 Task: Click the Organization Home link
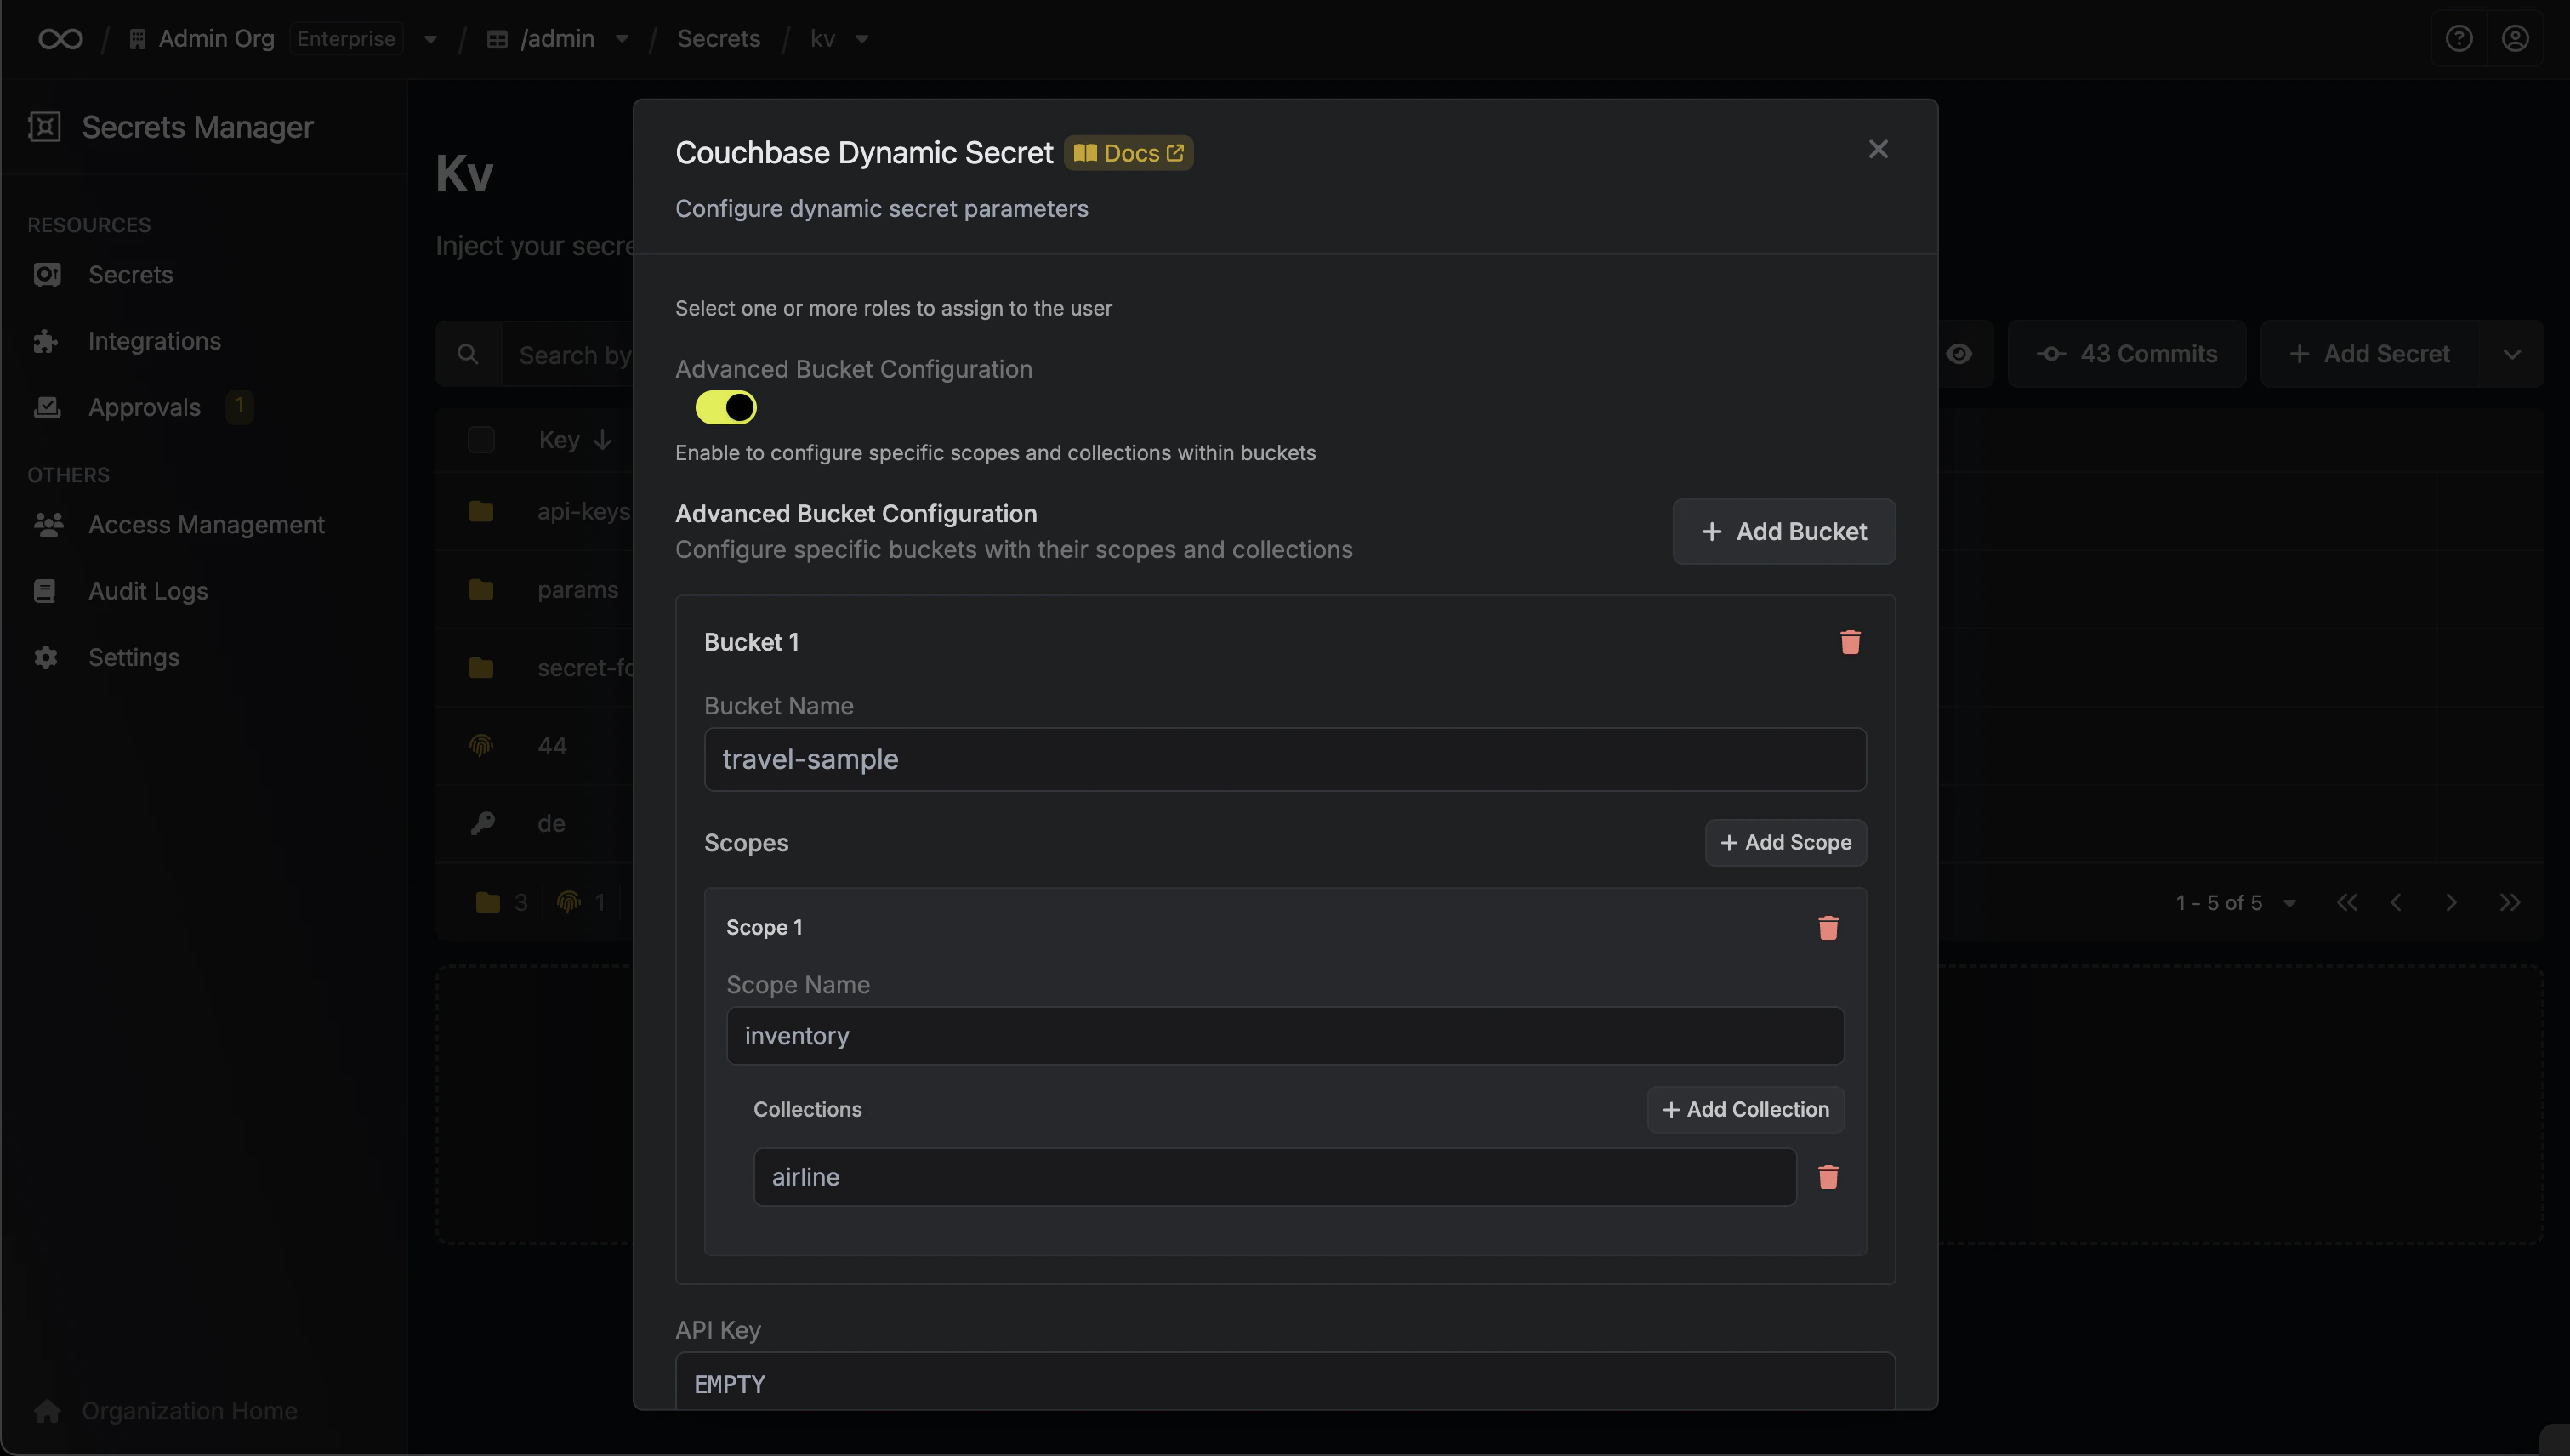pyautogui.click(x=189, y=1410)
